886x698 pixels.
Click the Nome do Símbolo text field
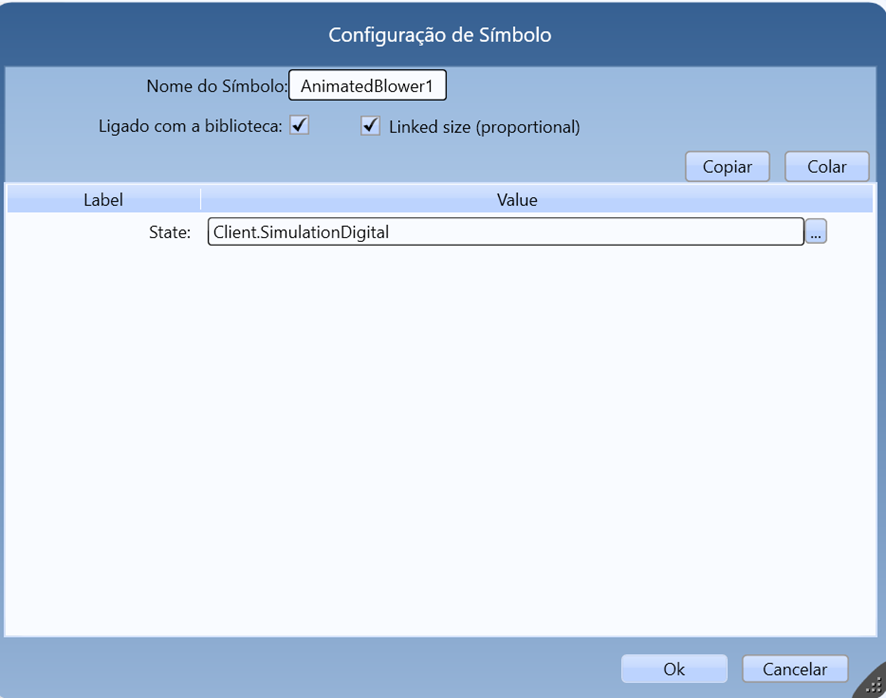(367, 86)
